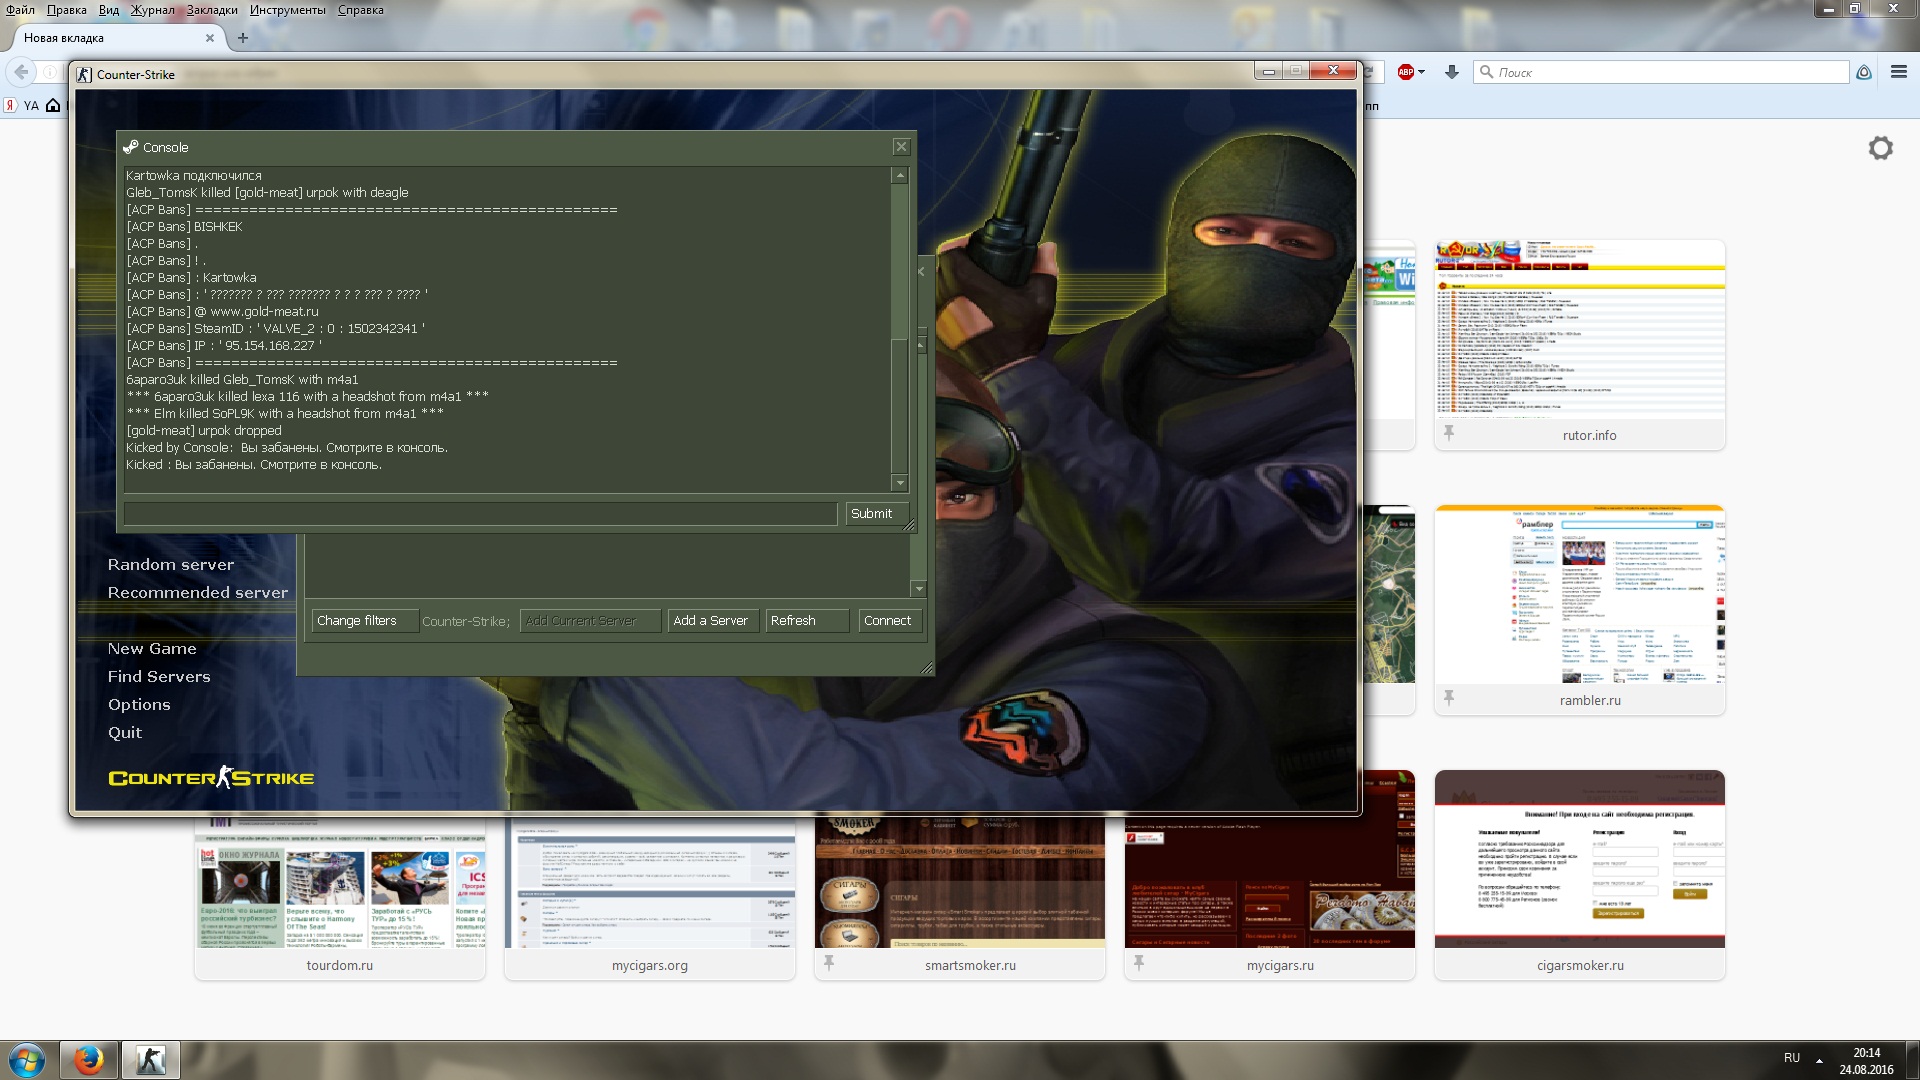Viewport: 1920px width, 1080px height.
Task: Show hidden system tray icons
Action: click(1819, 1059)
